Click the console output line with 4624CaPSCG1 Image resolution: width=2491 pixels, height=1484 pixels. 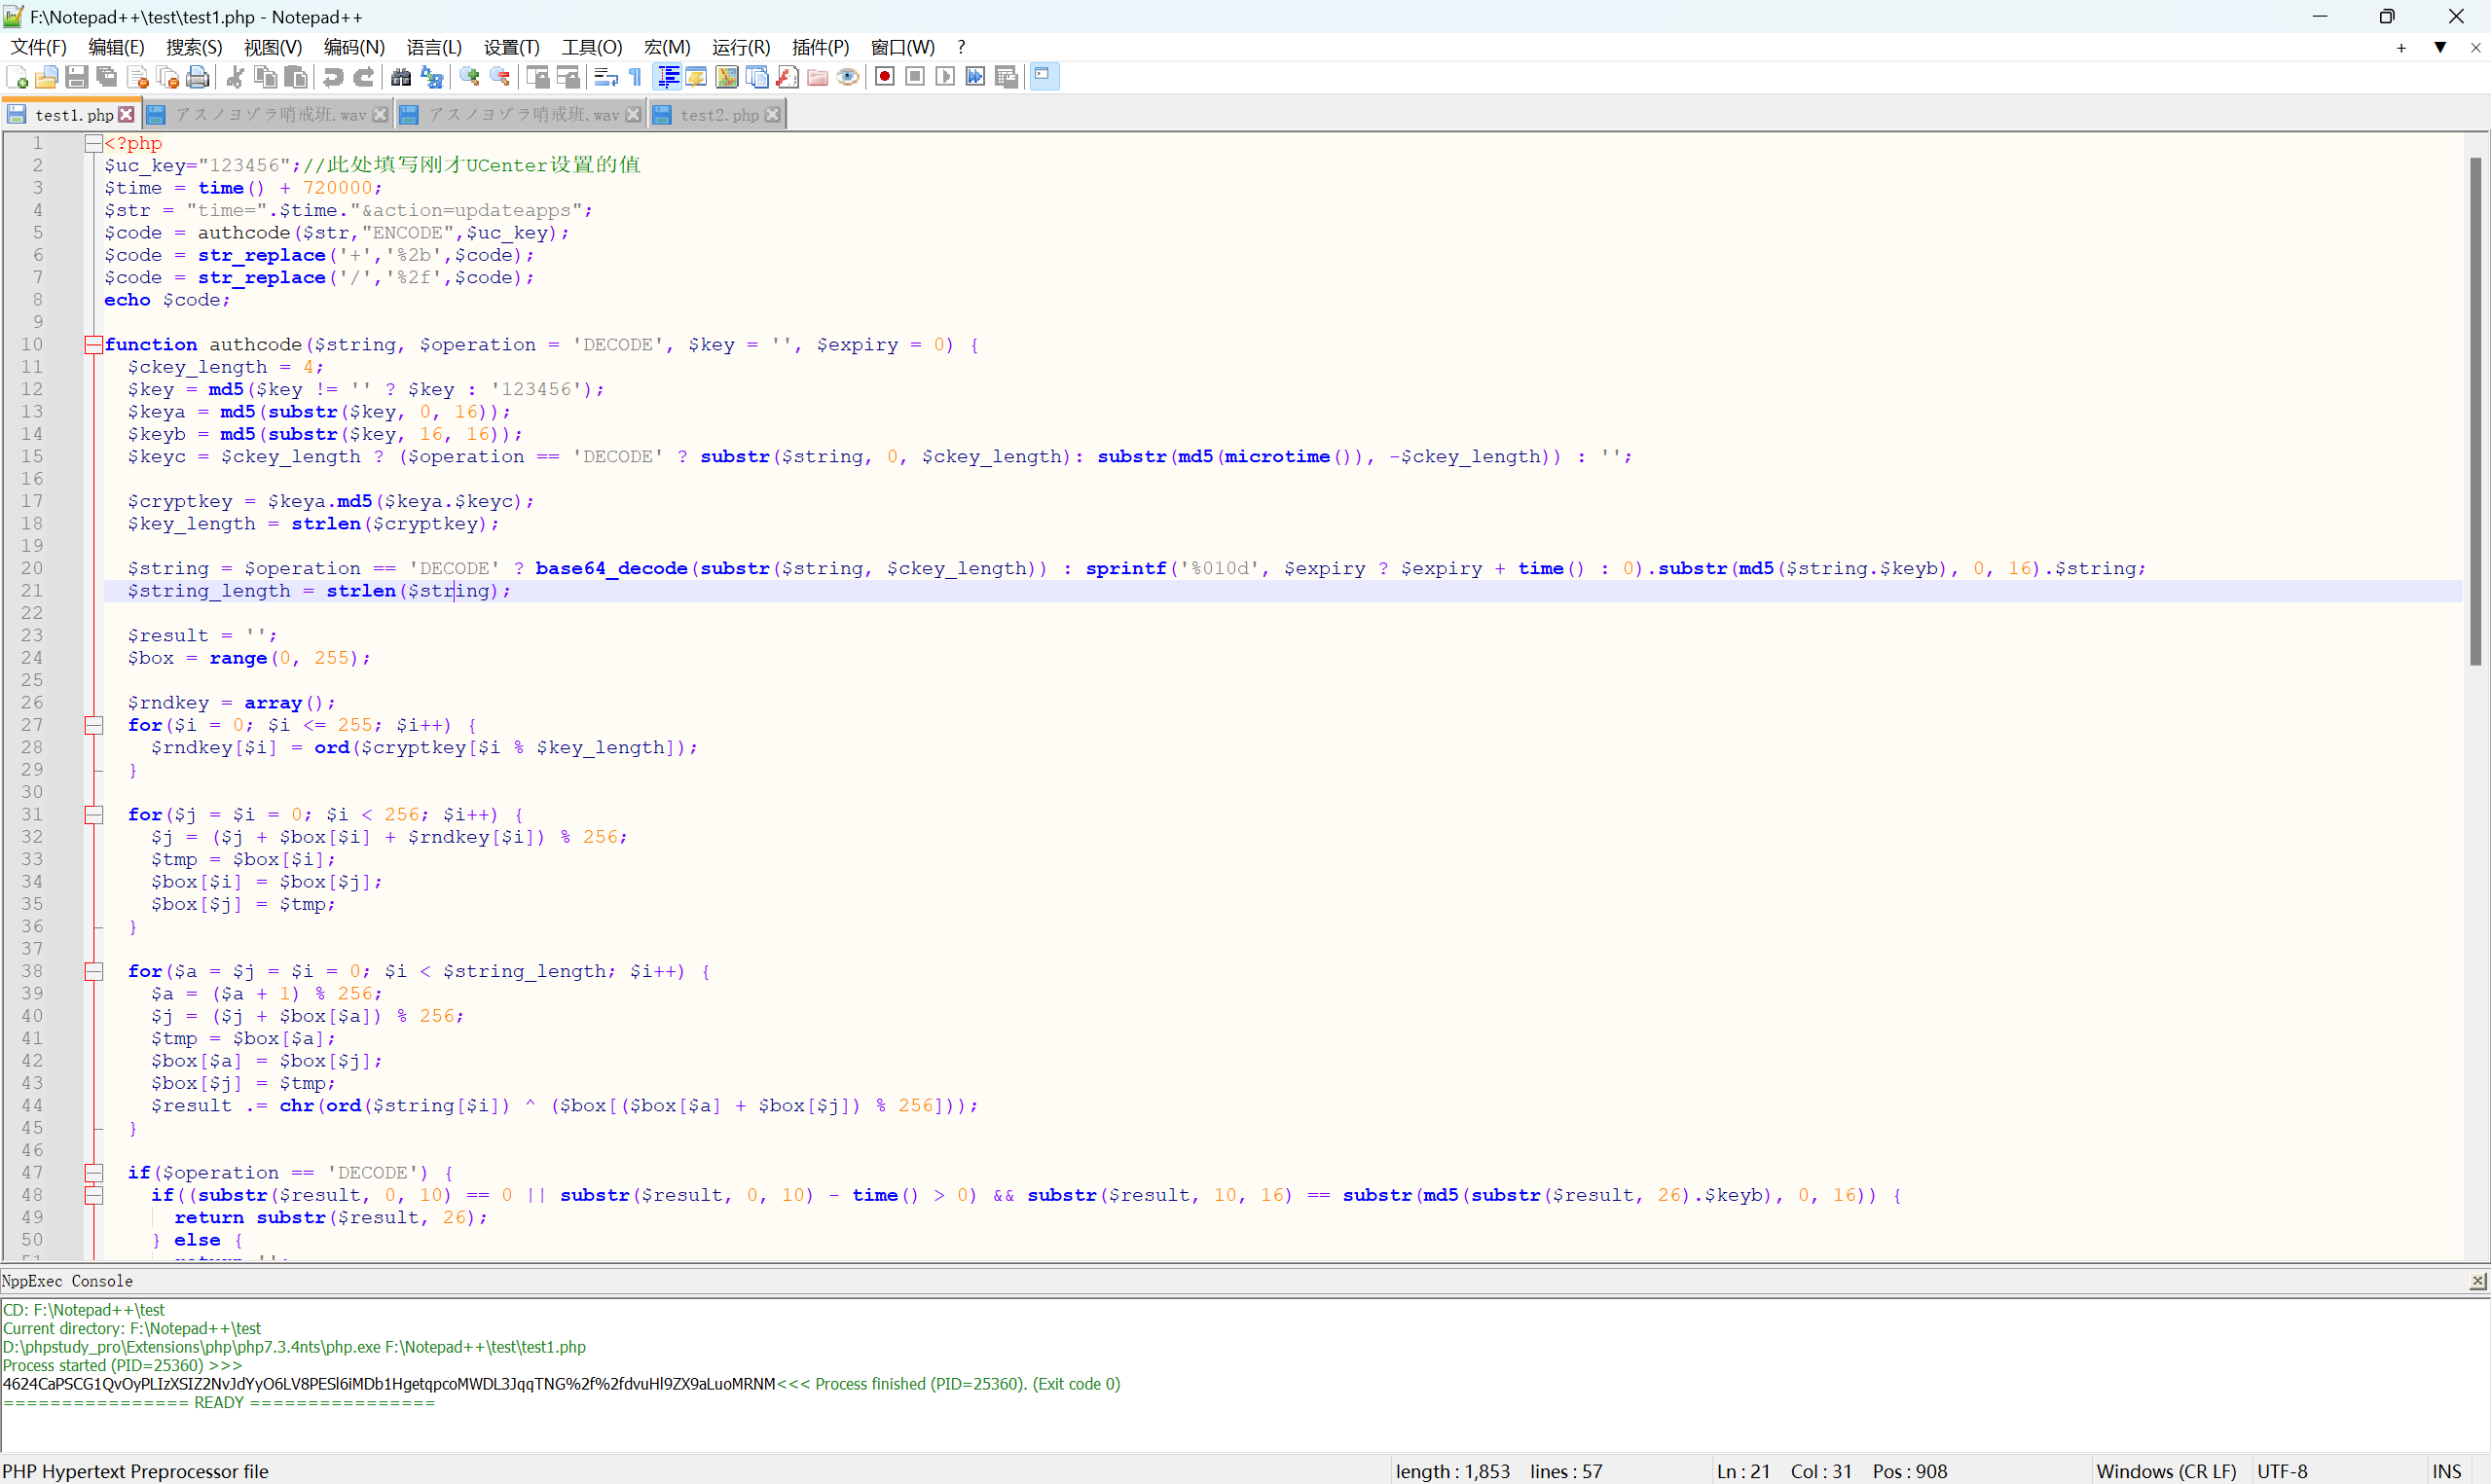click(561, 1384)
